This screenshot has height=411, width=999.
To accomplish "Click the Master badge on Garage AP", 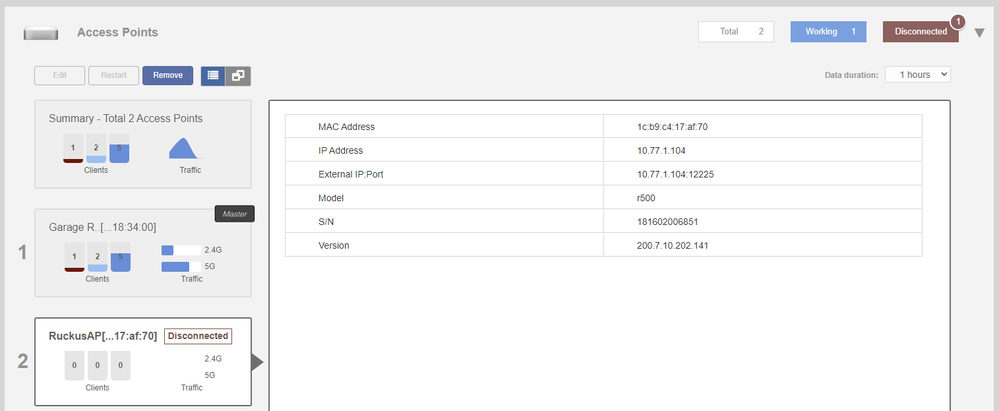I will tap(234, 213).
